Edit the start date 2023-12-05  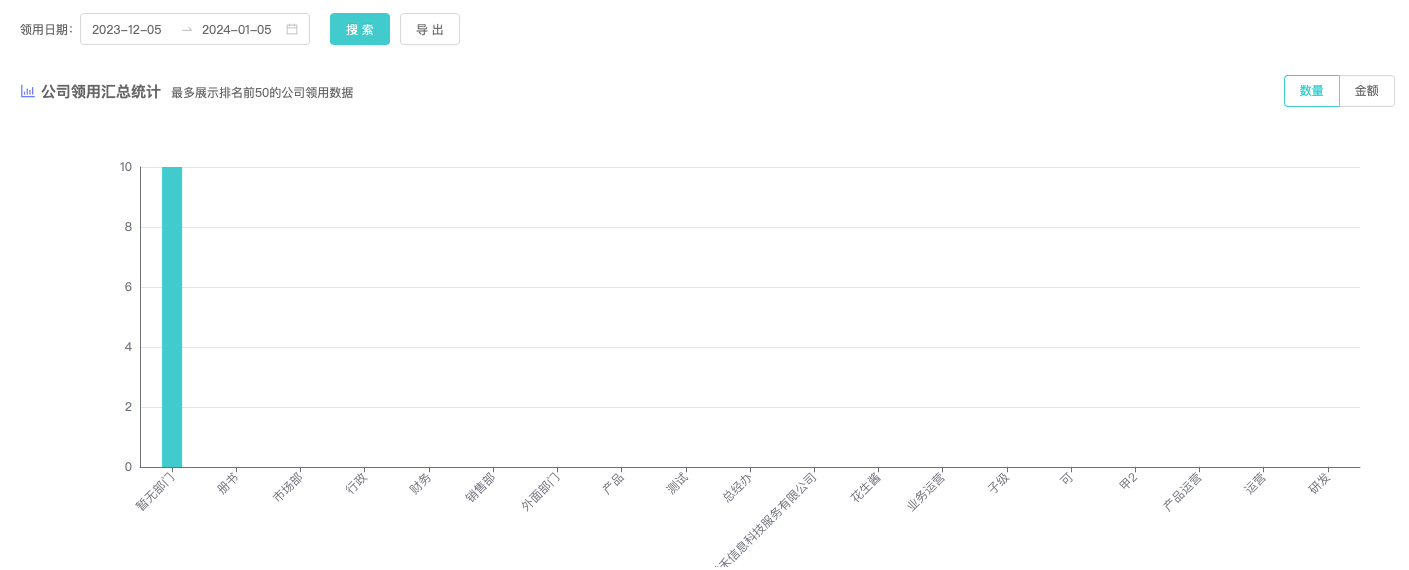coord(127,30)
